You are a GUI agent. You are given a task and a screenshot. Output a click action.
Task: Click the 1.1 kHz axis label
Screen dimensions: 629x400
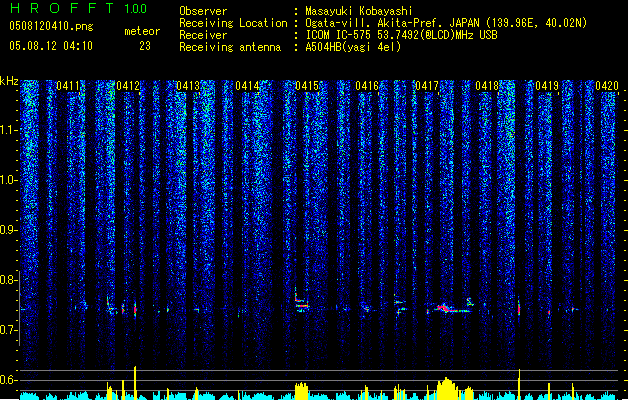(7, 130)
